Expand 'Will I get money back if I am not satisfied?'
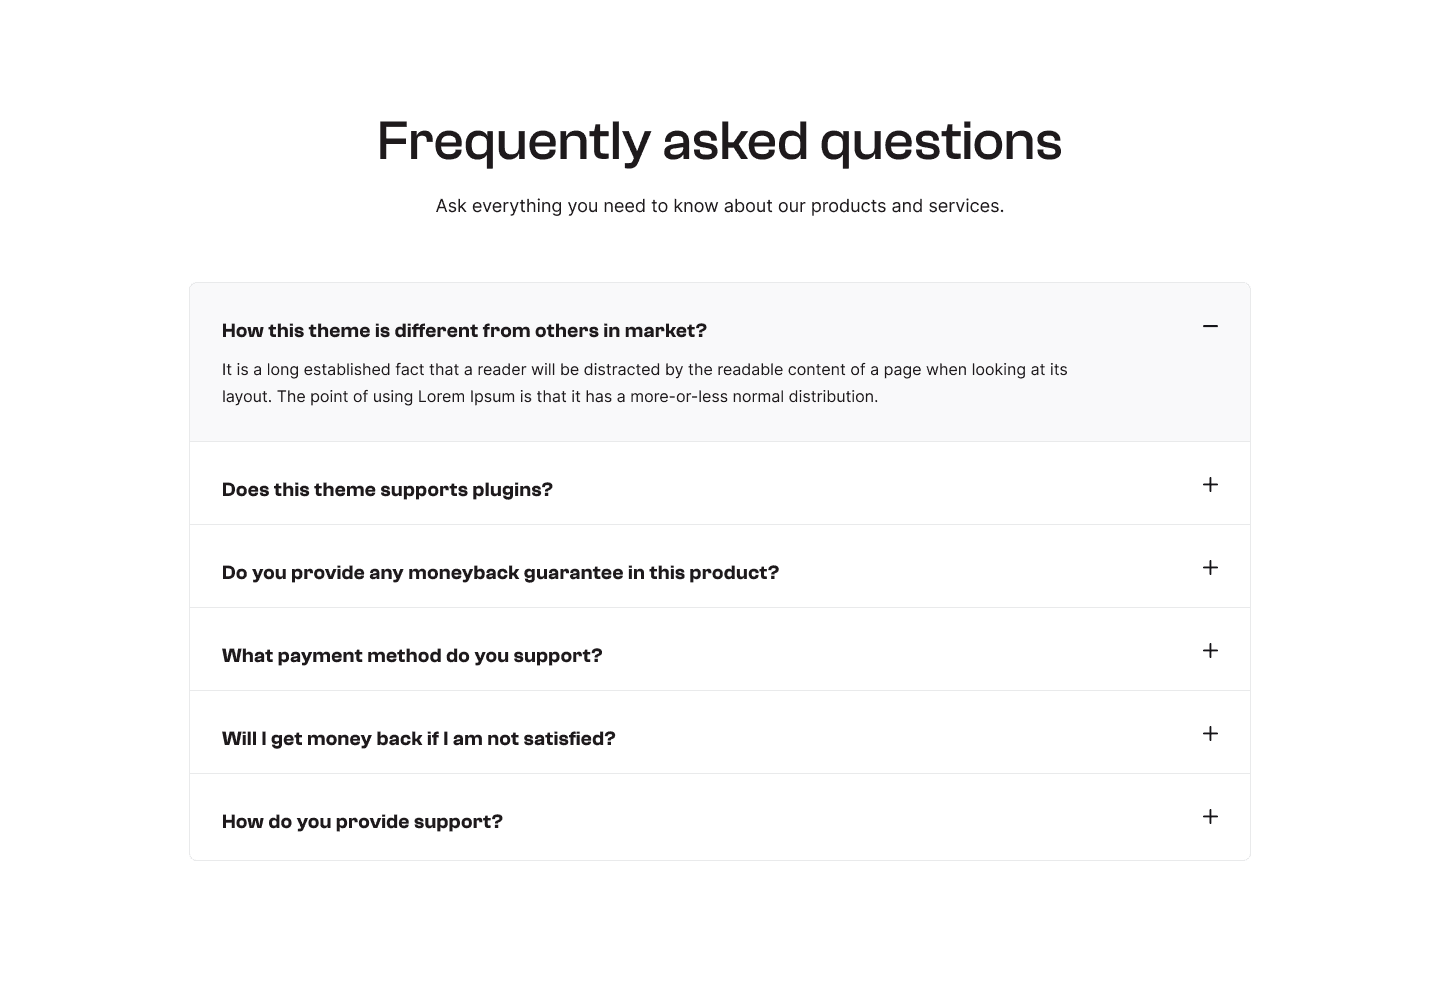Viewport: 1440px width, 1000px height. [x=418, y=738]
